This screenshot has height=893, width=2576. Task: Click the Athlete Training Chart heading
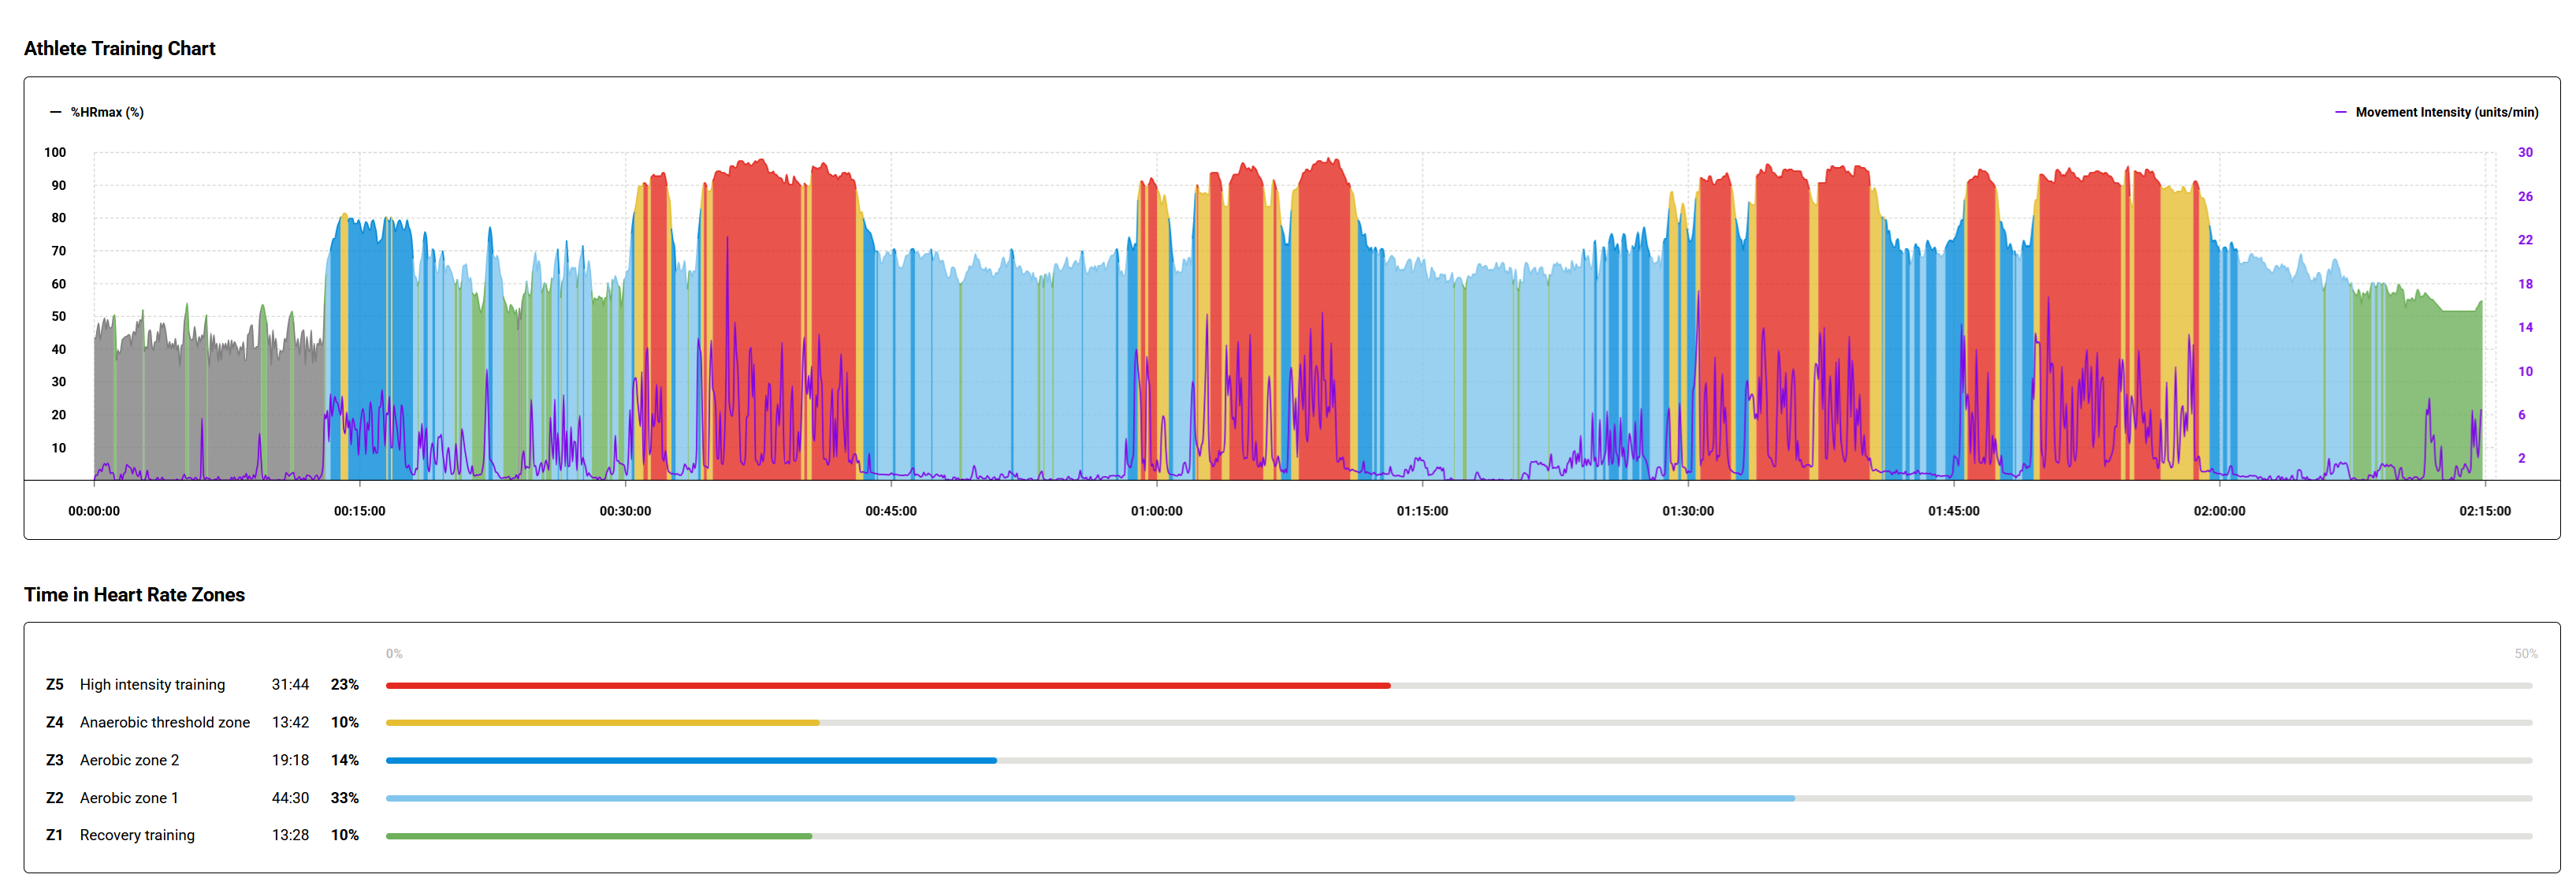(120, 48)
